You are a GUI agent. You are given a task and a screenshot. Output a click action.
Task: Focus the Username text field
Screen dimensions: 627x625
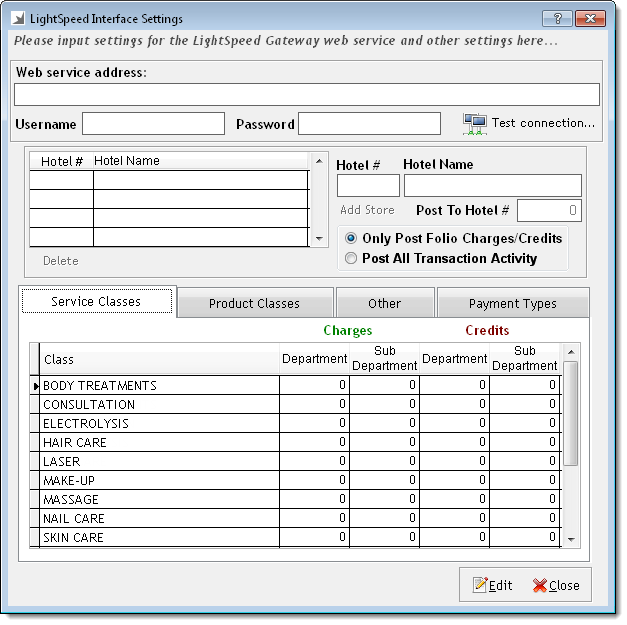153,124
